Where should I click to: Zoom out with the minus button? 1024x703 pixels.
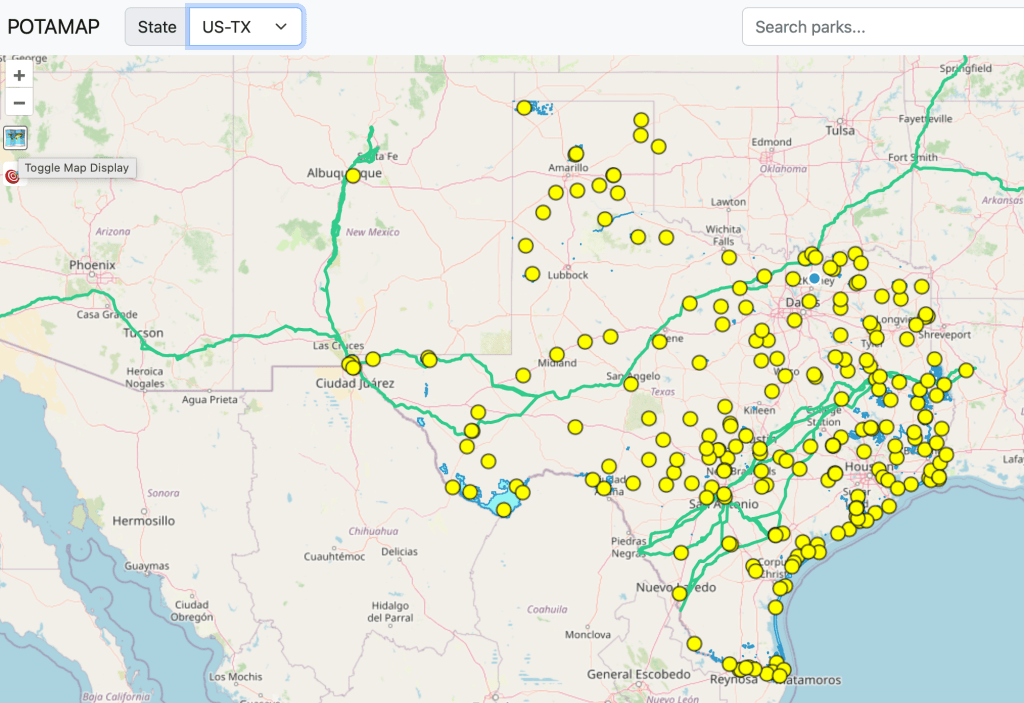tap(19, 102)
